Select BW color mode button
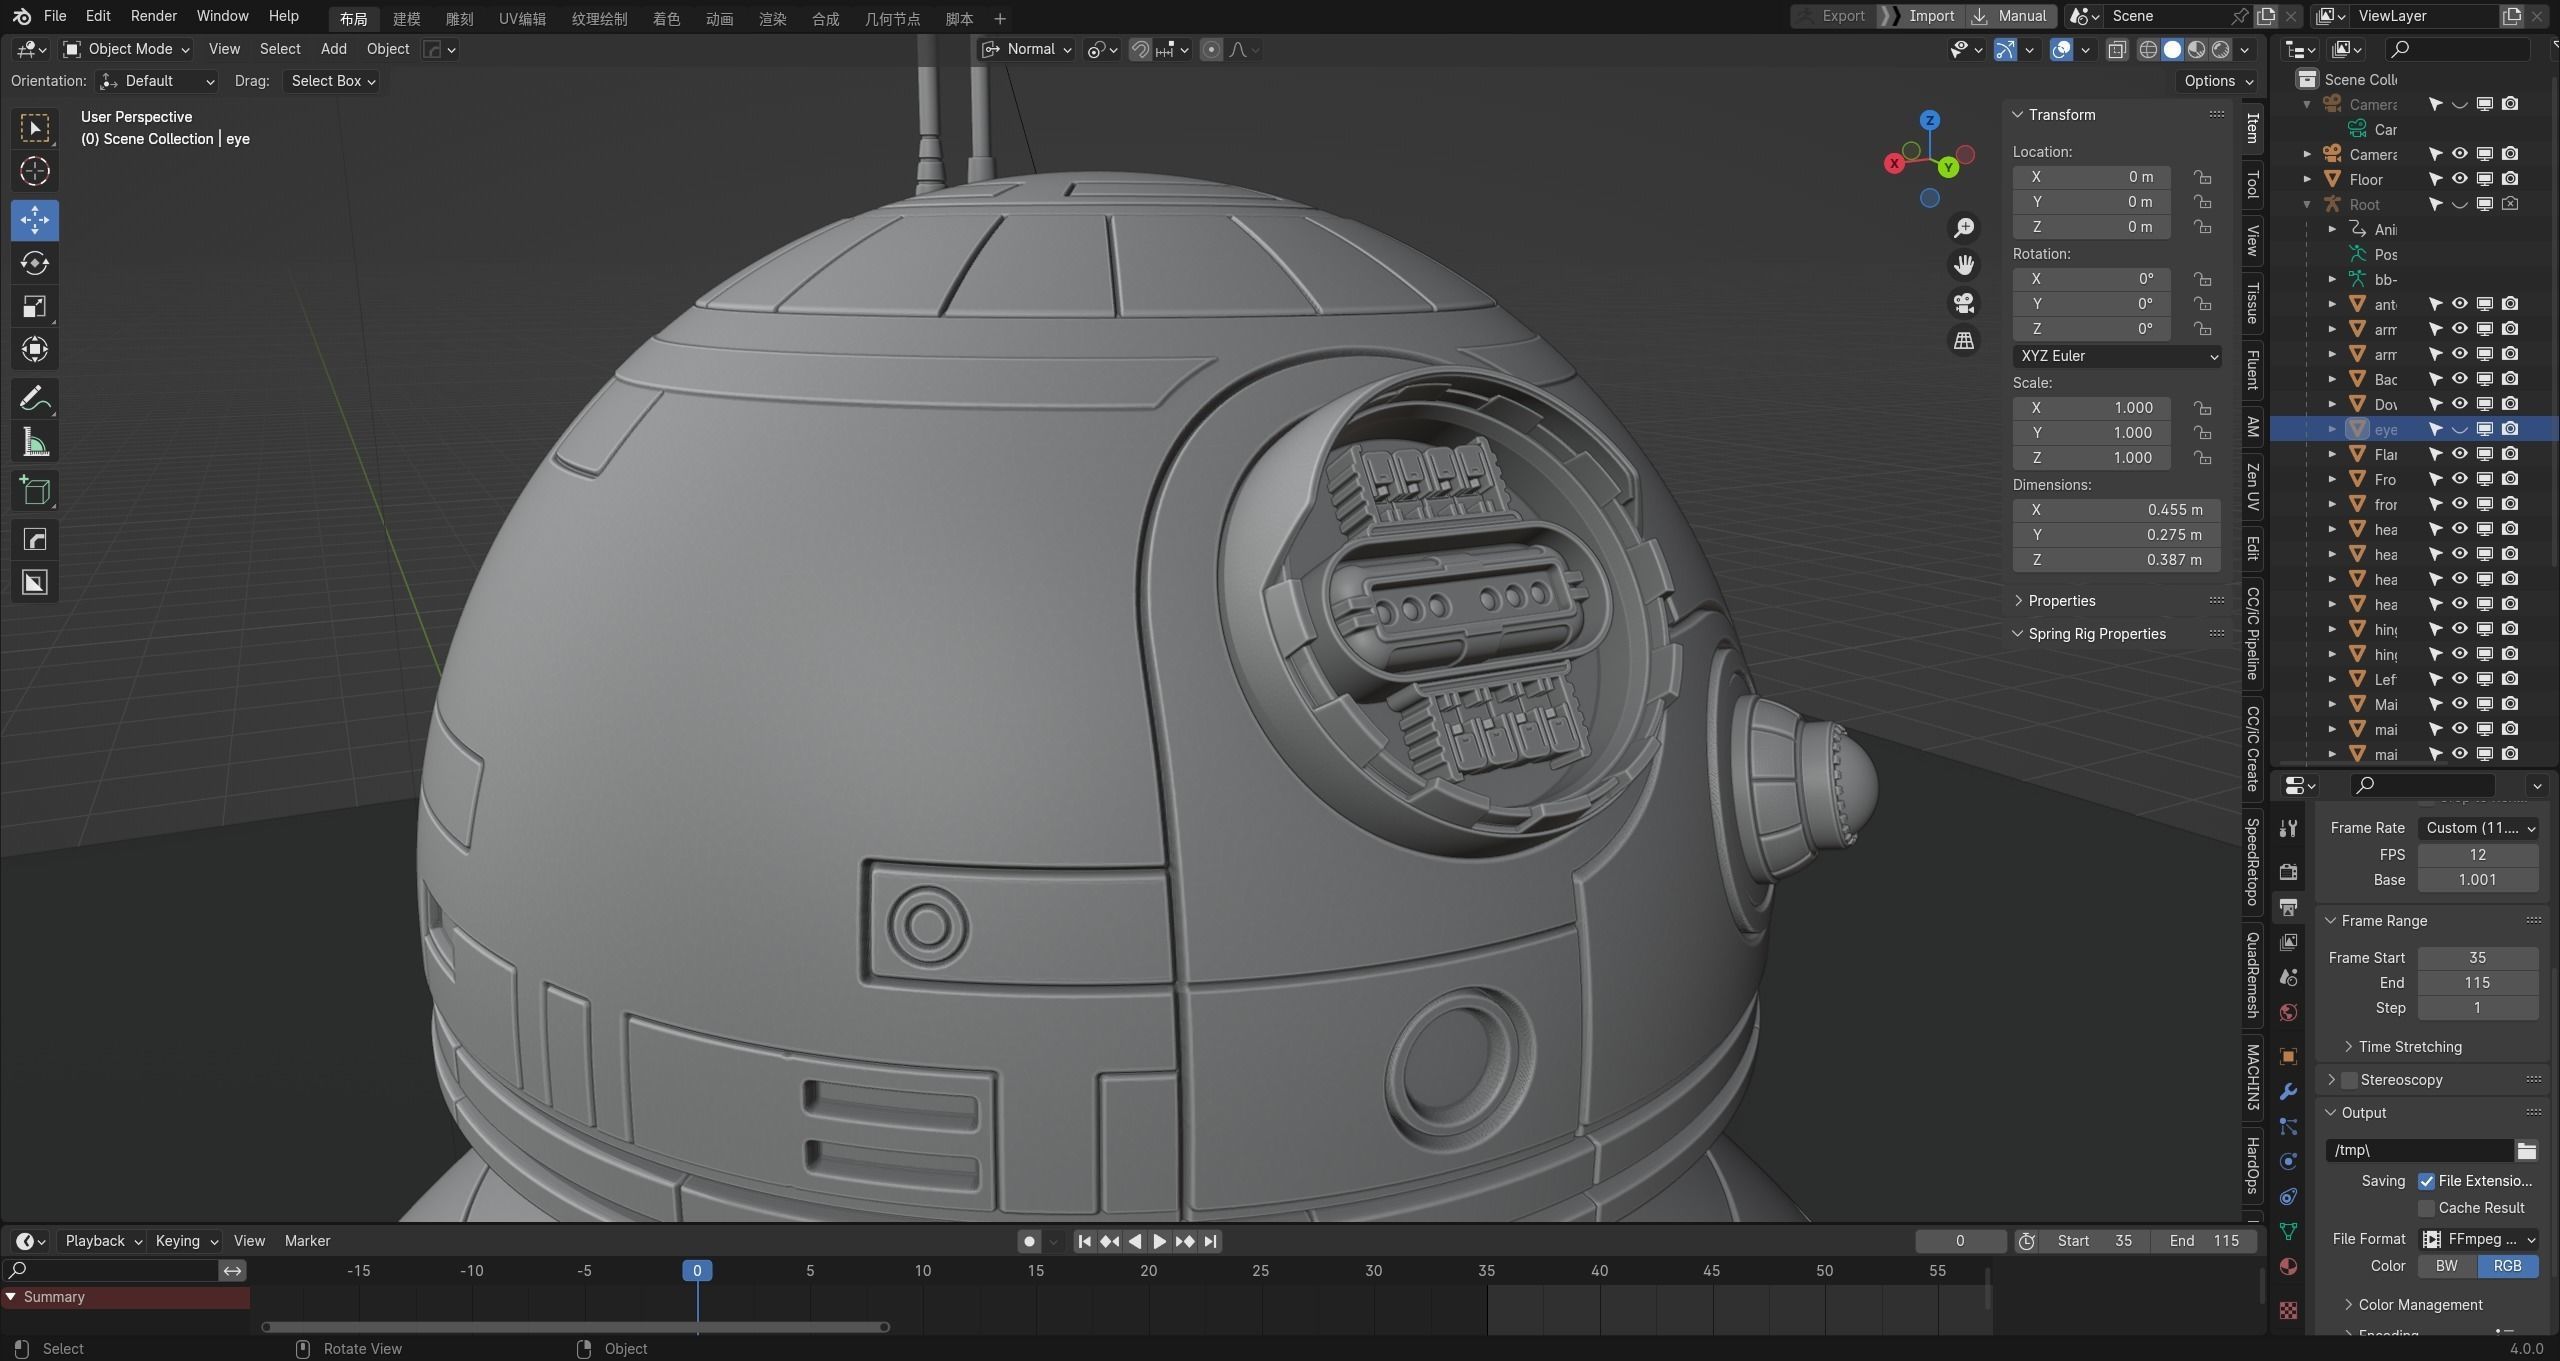This screenshot has width=2560, height=1361. [x=2447, y=1266]
